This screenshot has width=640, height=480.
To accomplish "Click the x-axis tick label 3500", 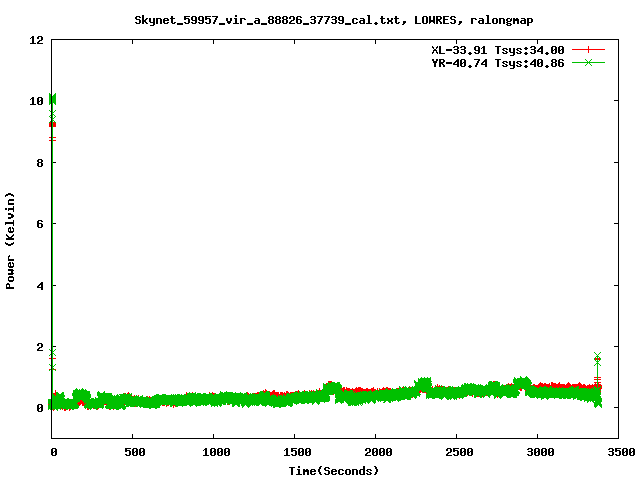I will [x=621, y=452].
